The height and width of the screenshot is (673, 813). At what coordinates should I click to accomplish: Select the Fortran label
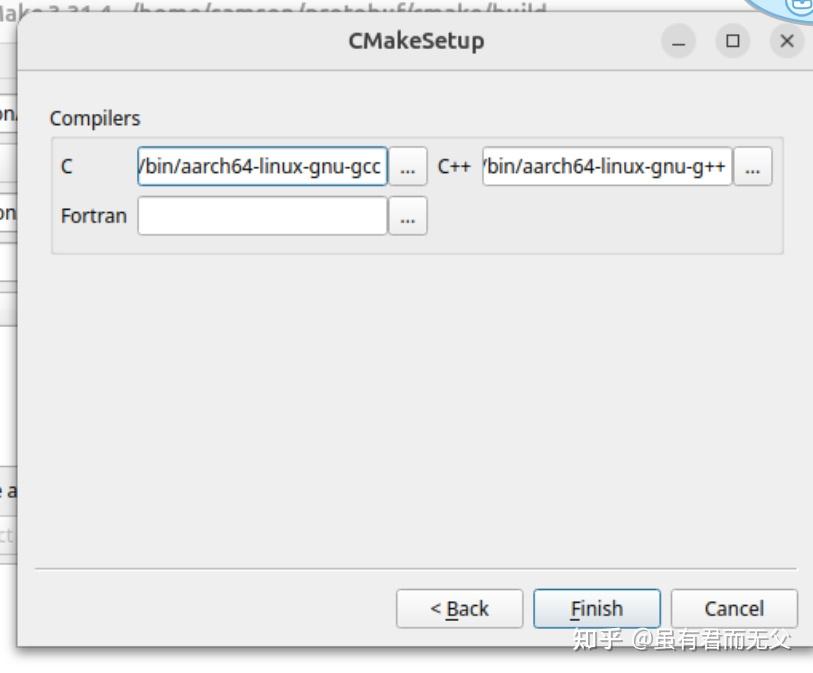point(91,215)
